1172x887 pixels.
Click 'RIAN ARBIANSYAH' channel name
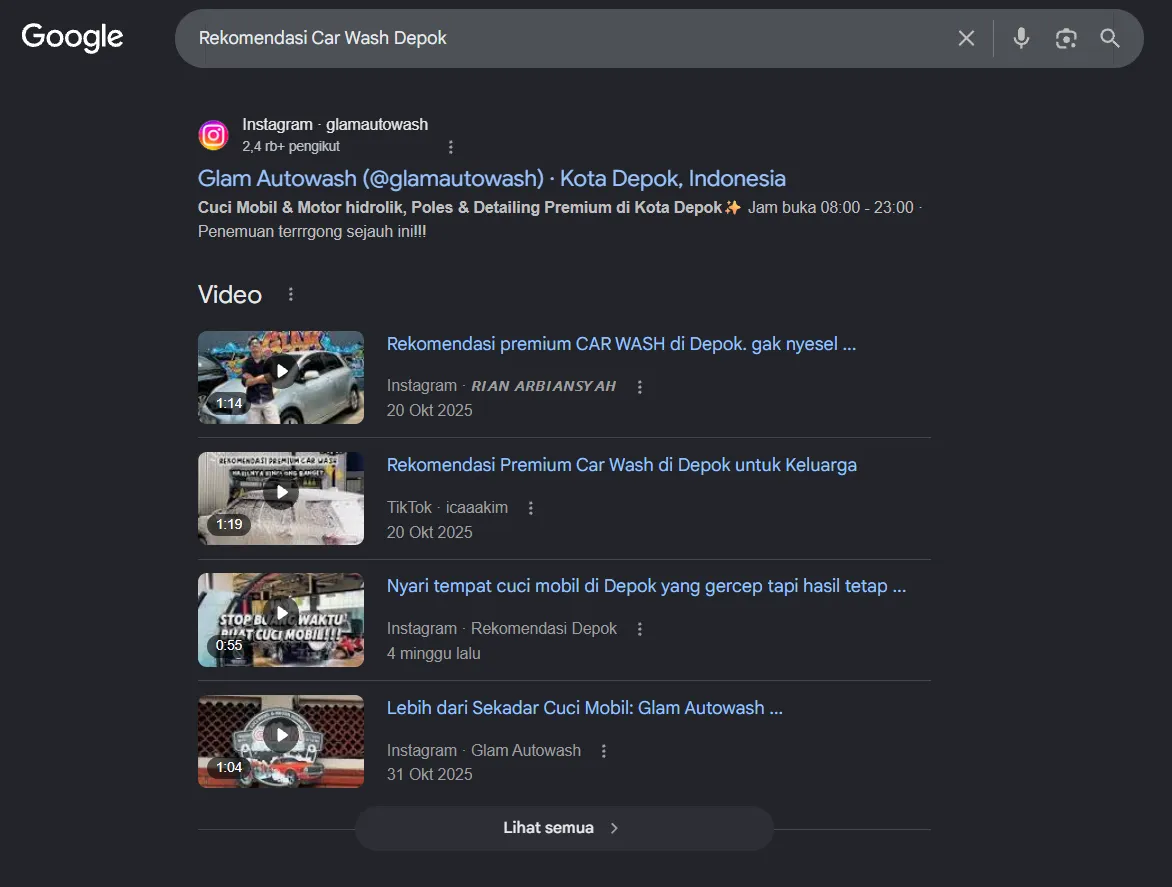543,386
